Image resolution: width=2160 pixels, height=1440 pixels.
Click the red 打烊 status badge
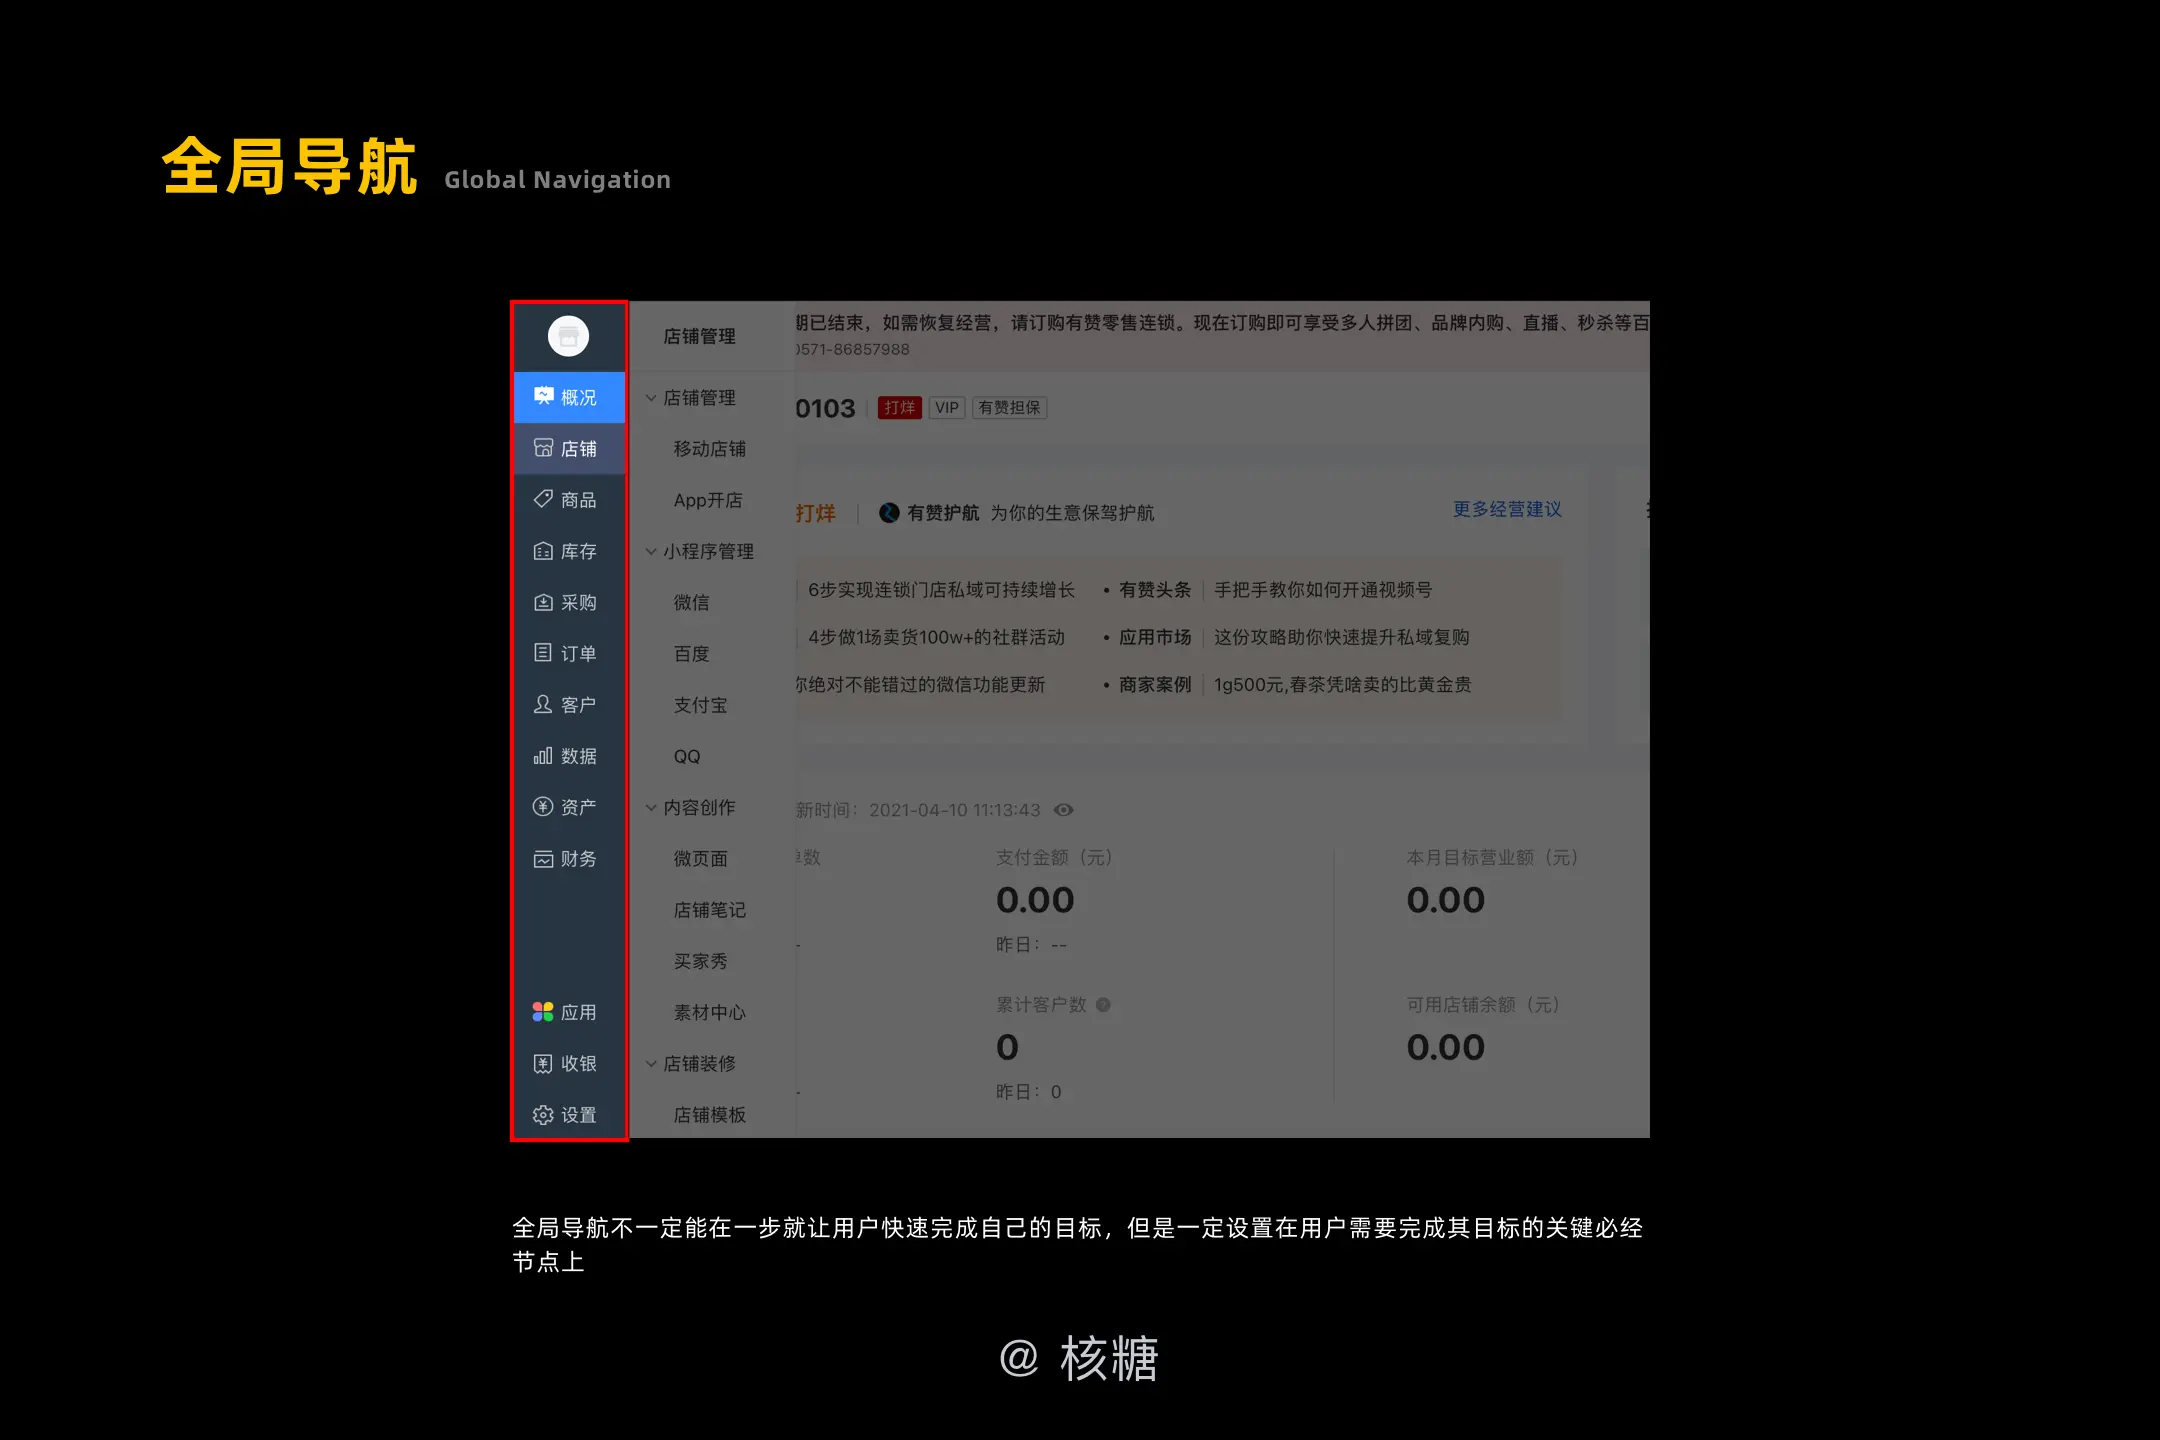tap(899, 408)
